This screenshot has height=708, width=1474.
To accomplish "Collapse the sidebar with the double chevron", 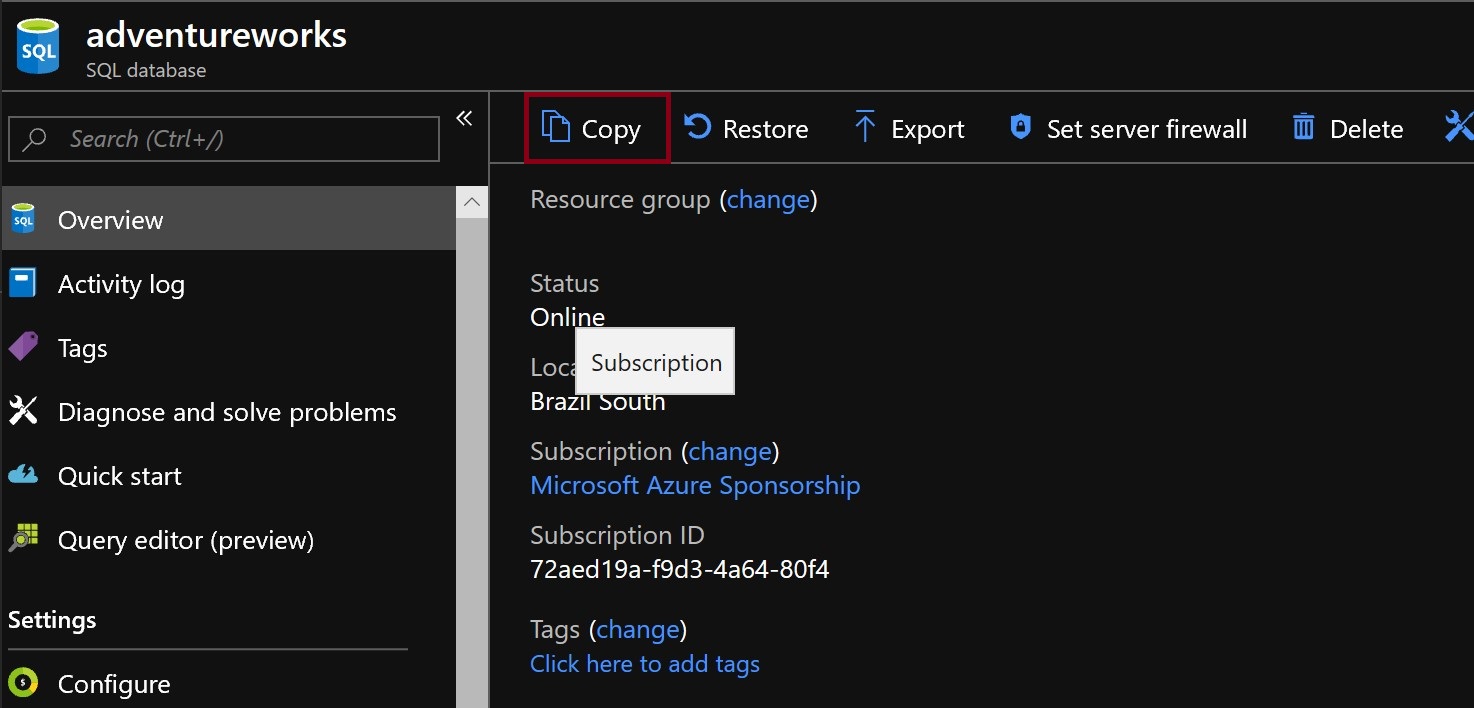I will click(464, 118).
